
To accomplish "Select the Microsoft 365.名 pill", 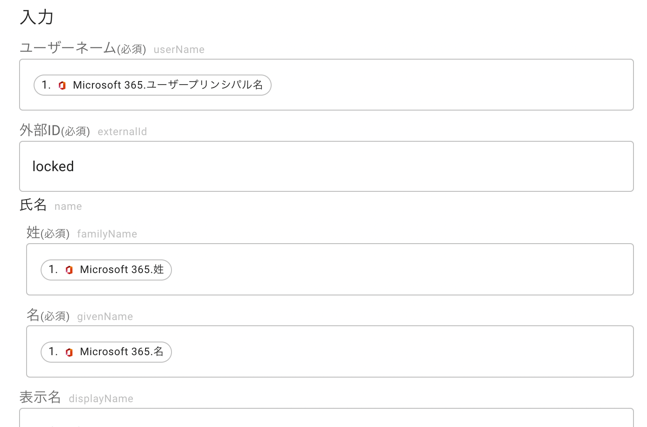I will [x=106, y=352].
